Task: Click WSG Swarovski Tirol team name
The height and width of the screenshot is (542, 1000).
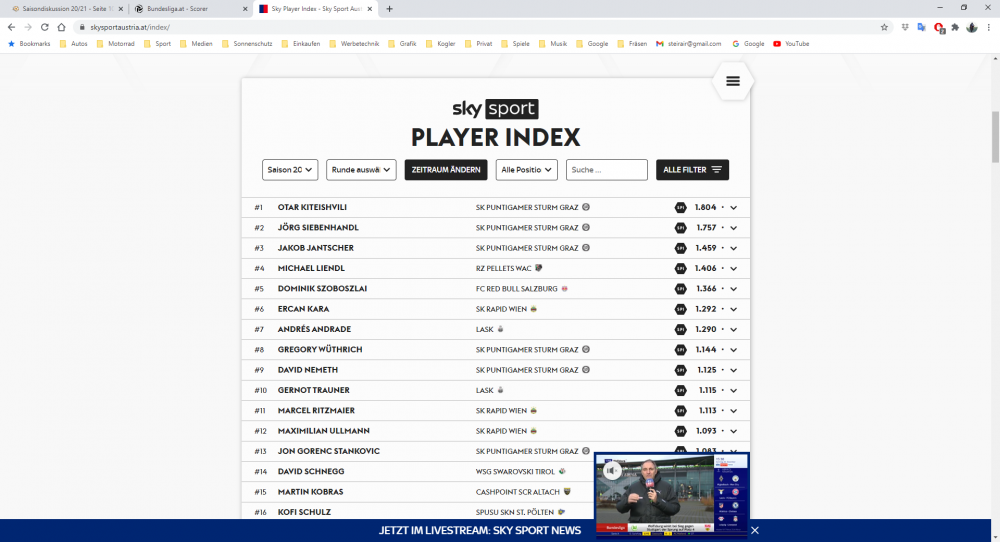Action: click(x=515, y=472)
